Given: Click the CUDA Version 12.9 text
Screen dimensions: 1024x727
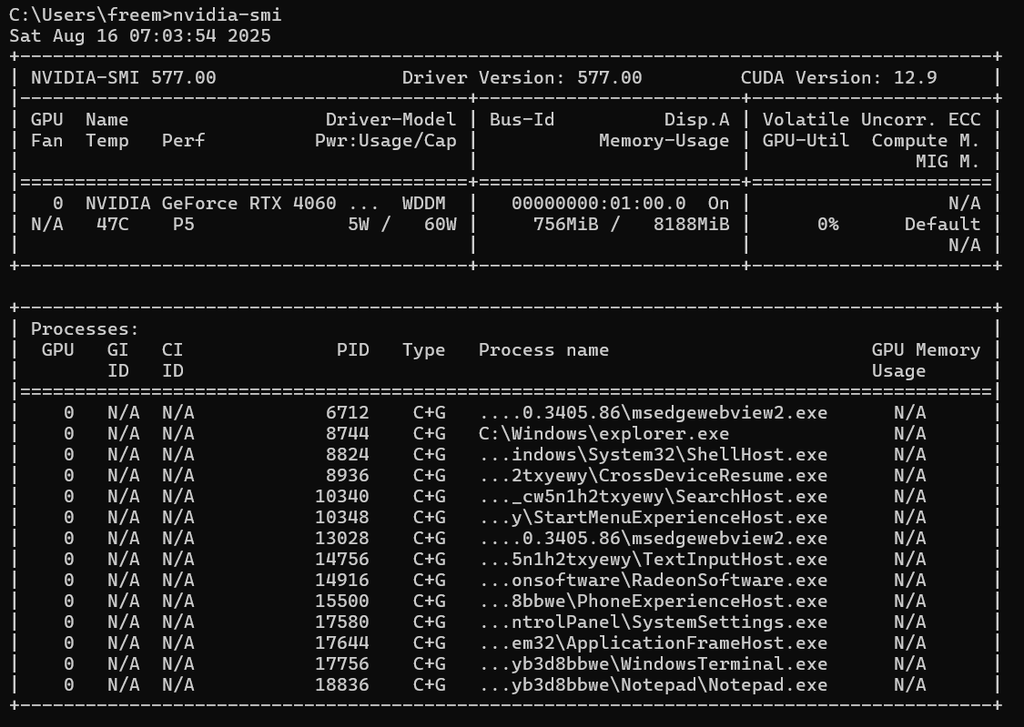Looking at the screenshot, I should point(839,78).
